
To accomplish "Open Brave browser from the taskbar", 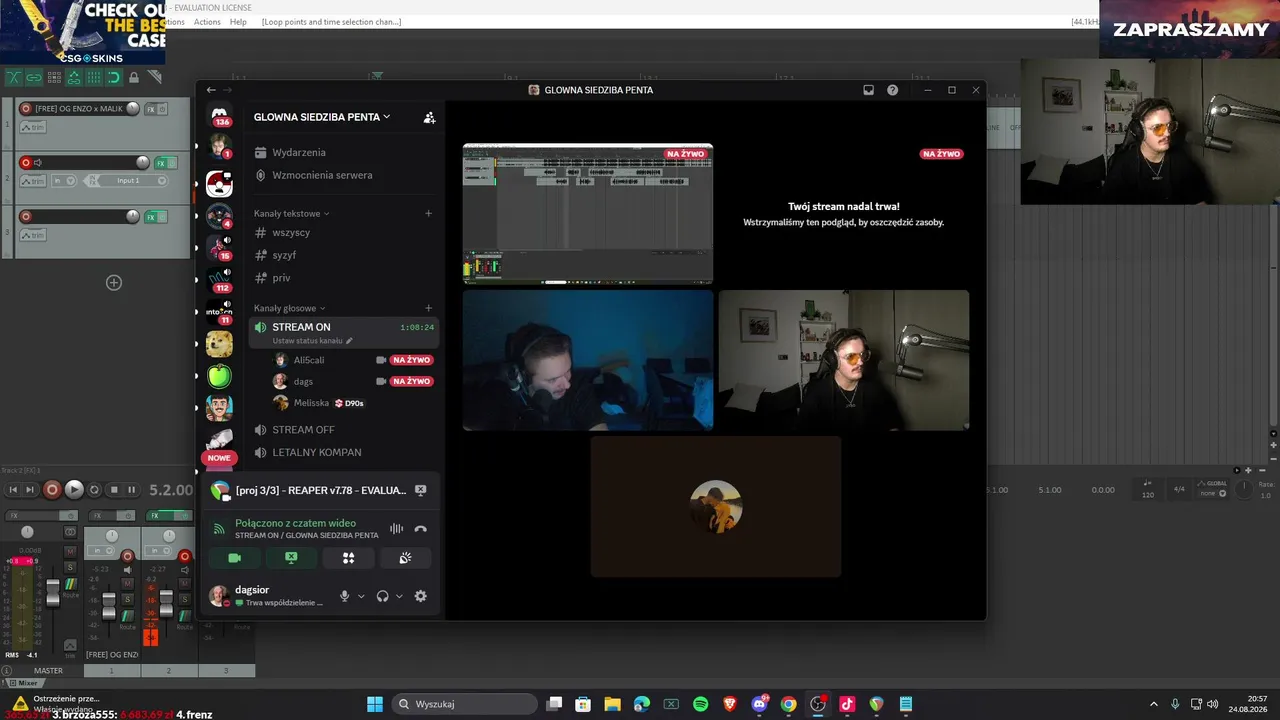I will pyautogui.click(x=729, y=704).
